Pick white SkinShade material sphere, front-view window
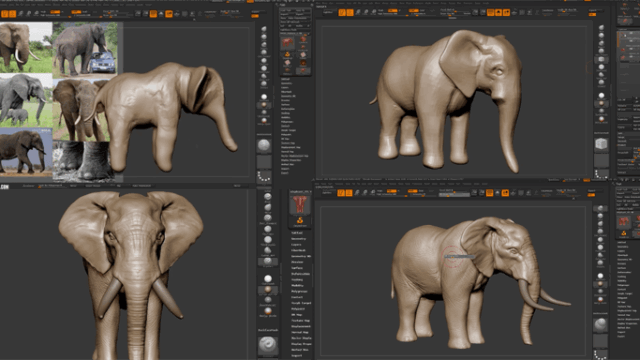The image size is (640, 360). click(x=268, y=278)
